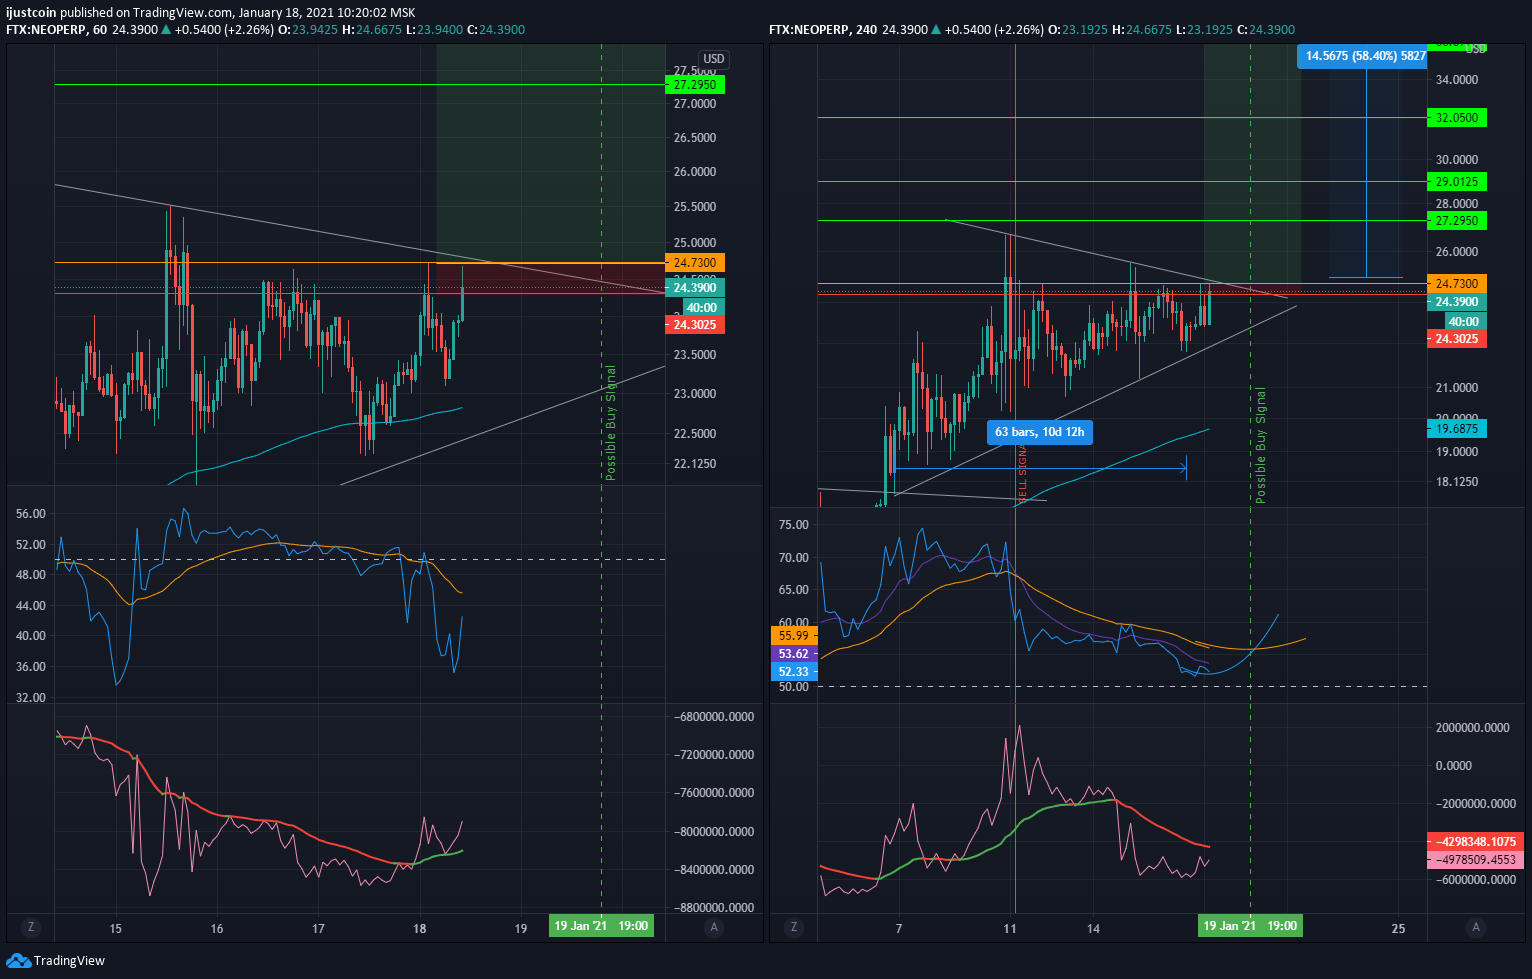Screen dimensions: 1532x979
Task: Click the -6800000.0000 axis value on the left chart
Action: point(714,718)
